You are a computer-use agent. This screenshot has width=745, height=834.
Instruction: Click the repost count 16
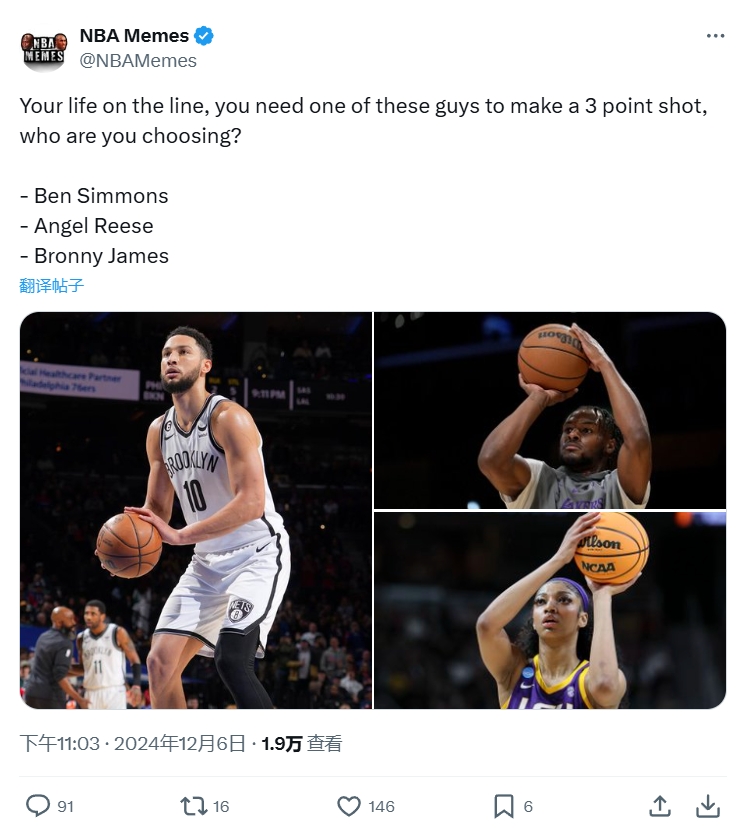[221, 806]
